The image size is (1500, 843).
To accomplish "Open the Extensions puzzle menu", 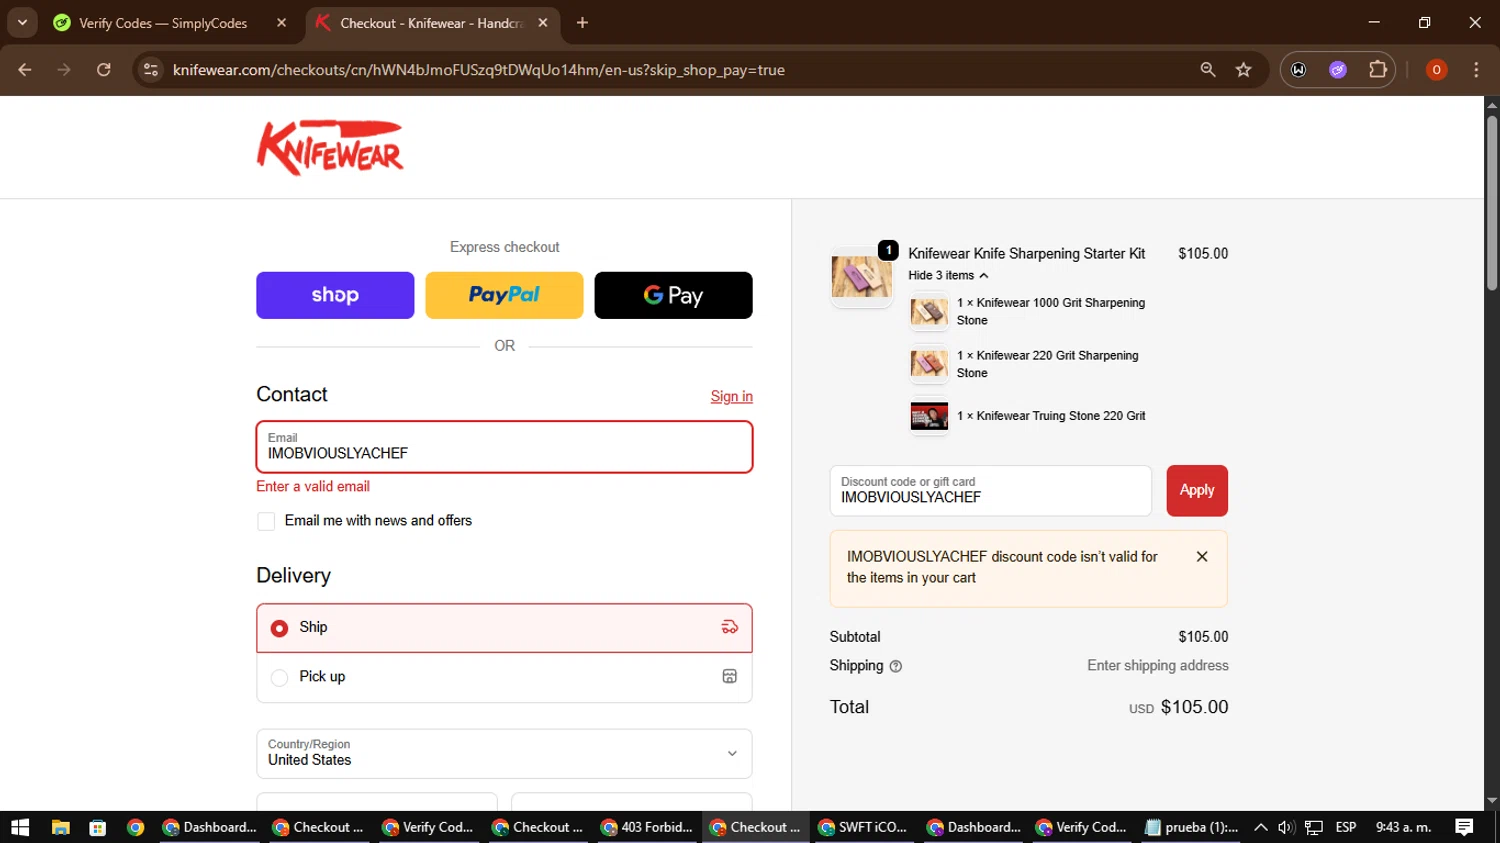I will point(1378,70).
